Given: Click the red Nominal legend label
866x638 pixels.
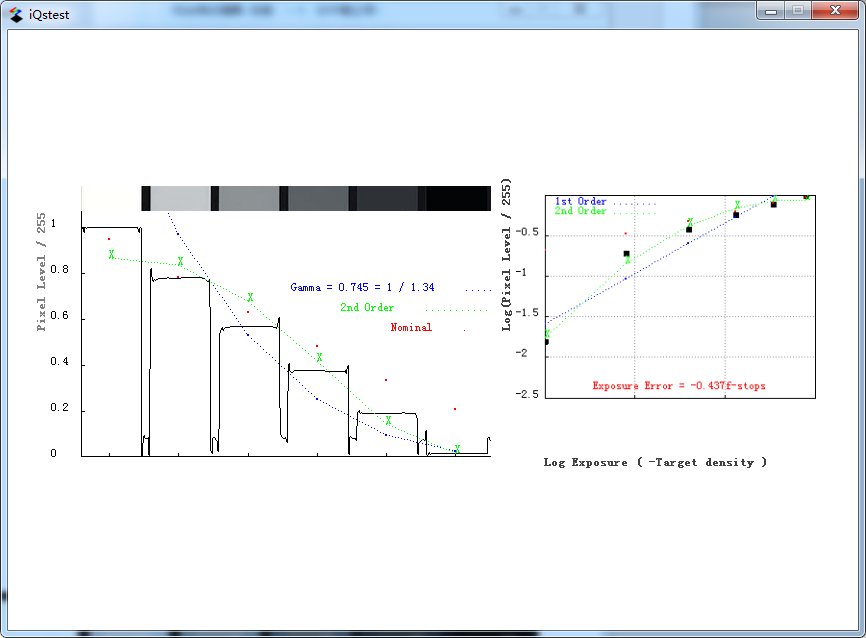Looking at the screenshot, I should click(411, 327).
